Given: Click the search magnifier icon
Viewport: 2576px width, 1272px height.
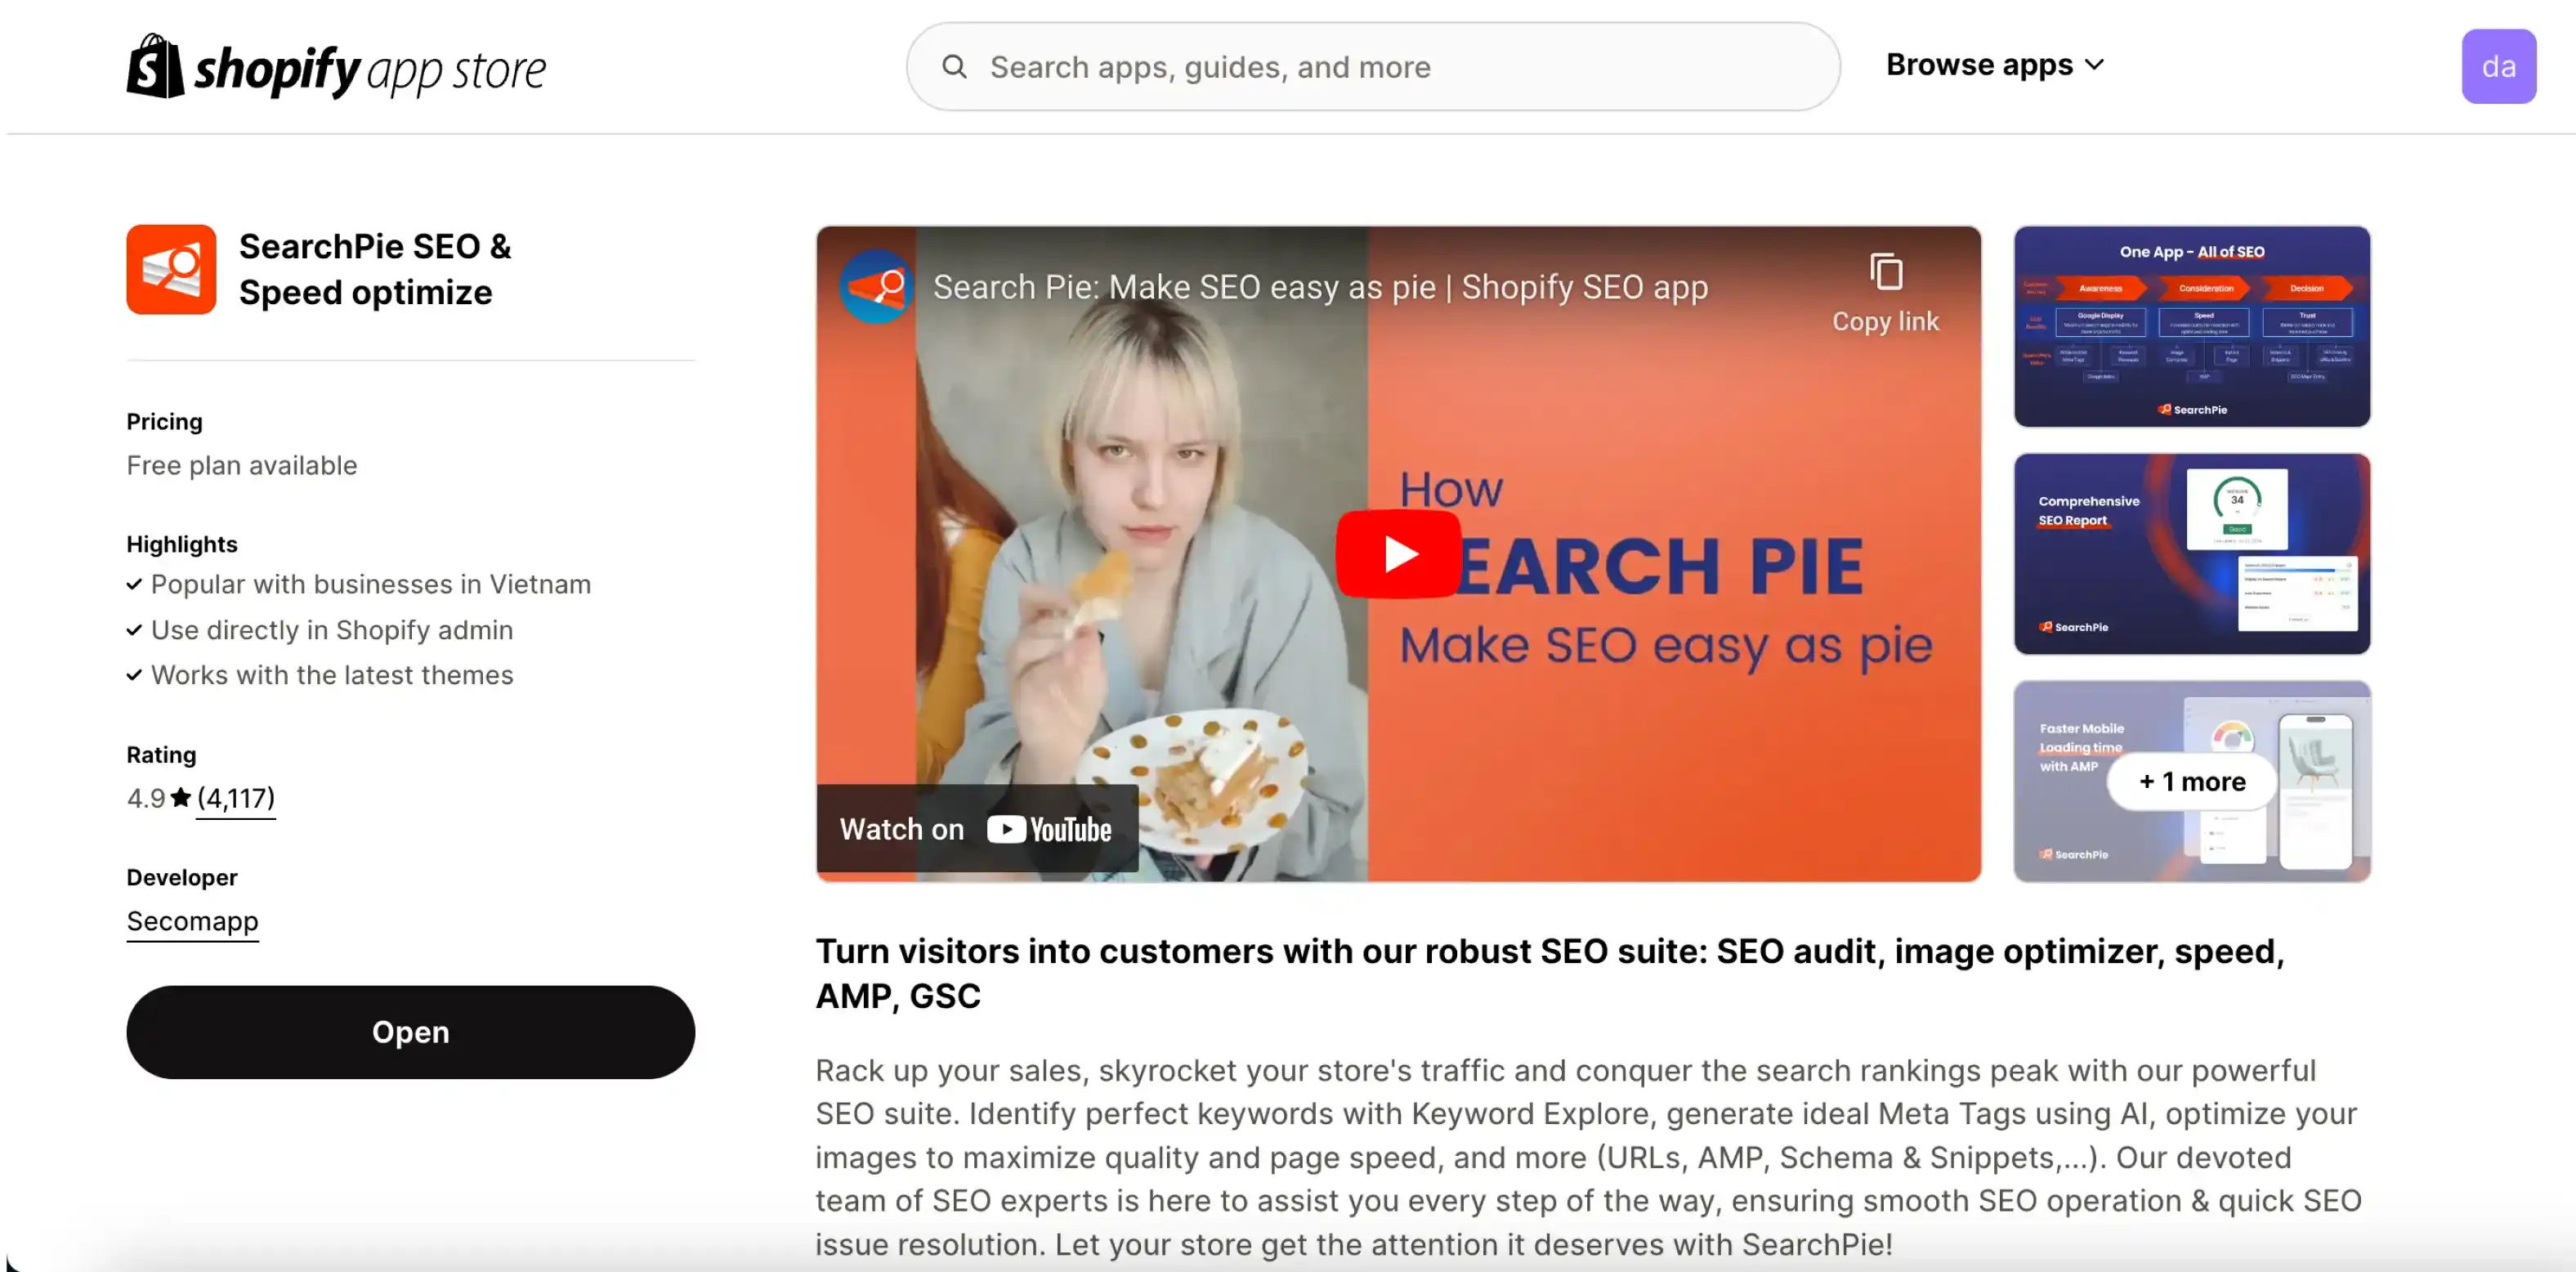Looking at the screenshot, I should click(x=954, y=67).
